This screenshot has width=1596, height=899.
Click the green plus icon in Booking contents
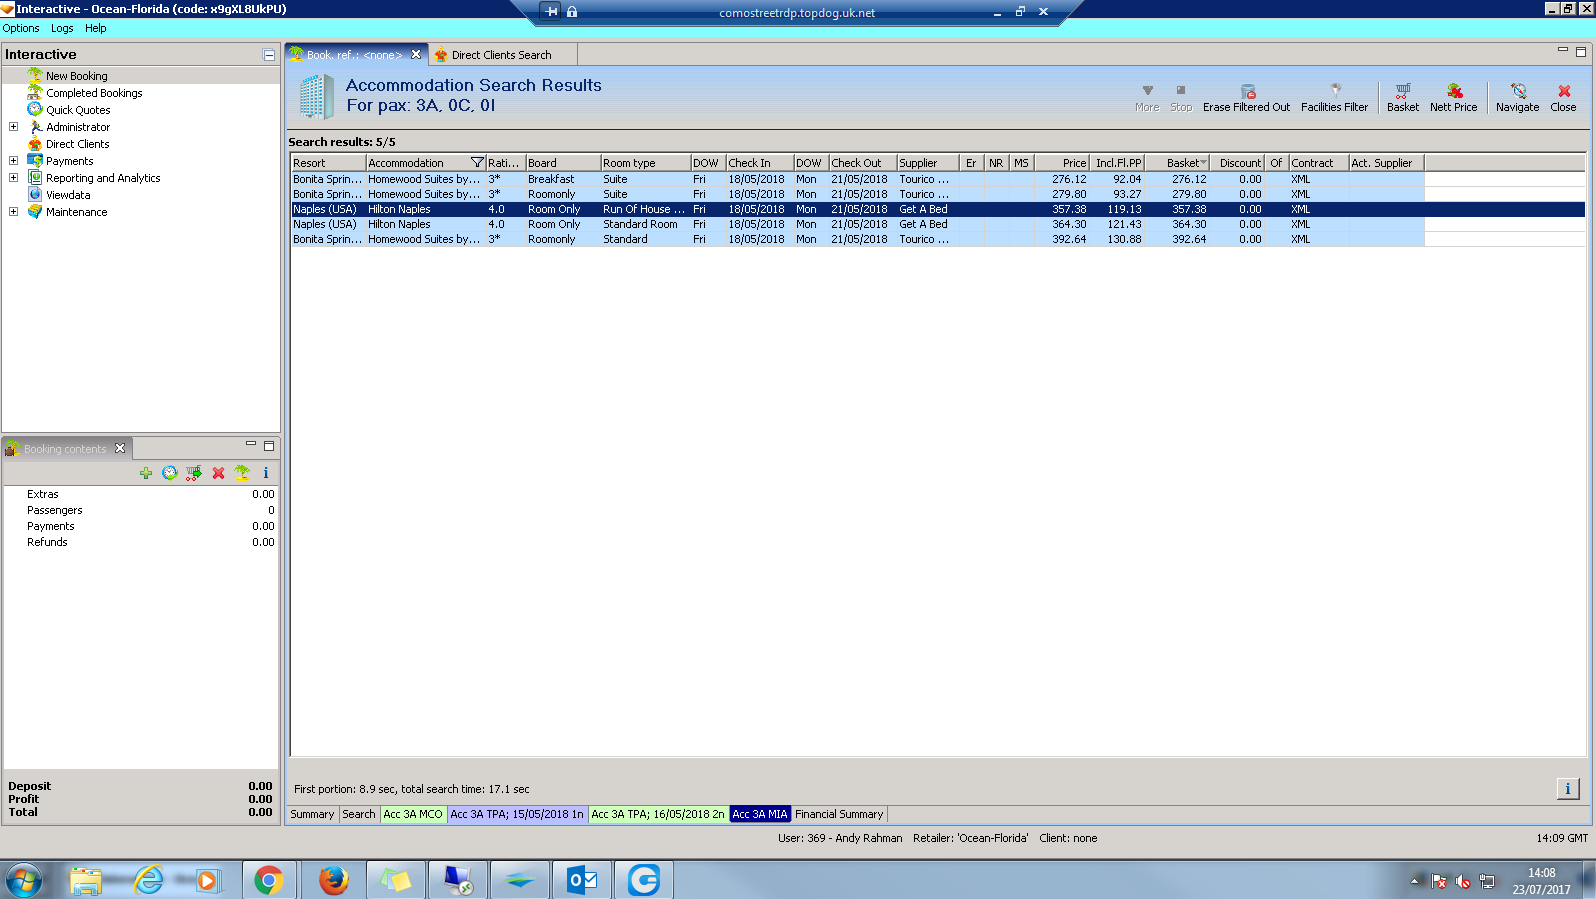click(146, 473)
